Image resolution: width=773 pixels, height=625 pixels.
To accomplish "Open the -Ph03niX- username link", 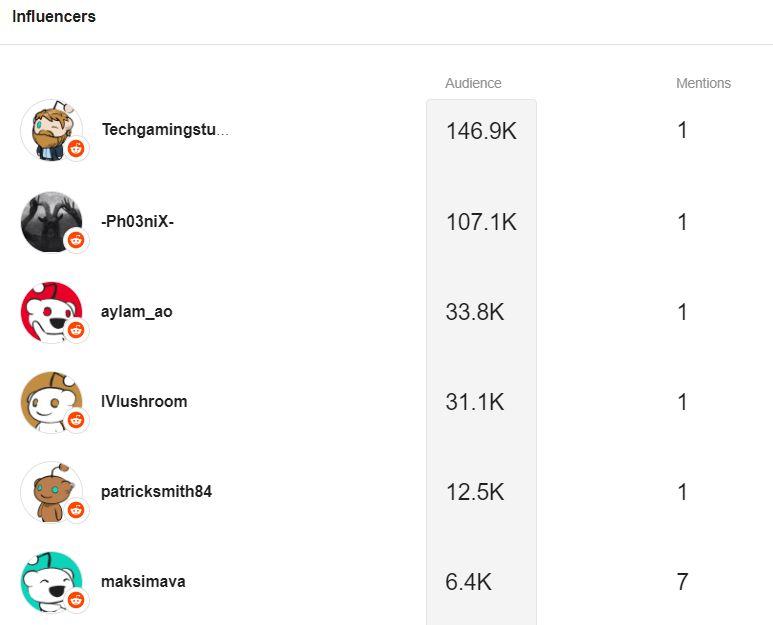I will [138, 221].
